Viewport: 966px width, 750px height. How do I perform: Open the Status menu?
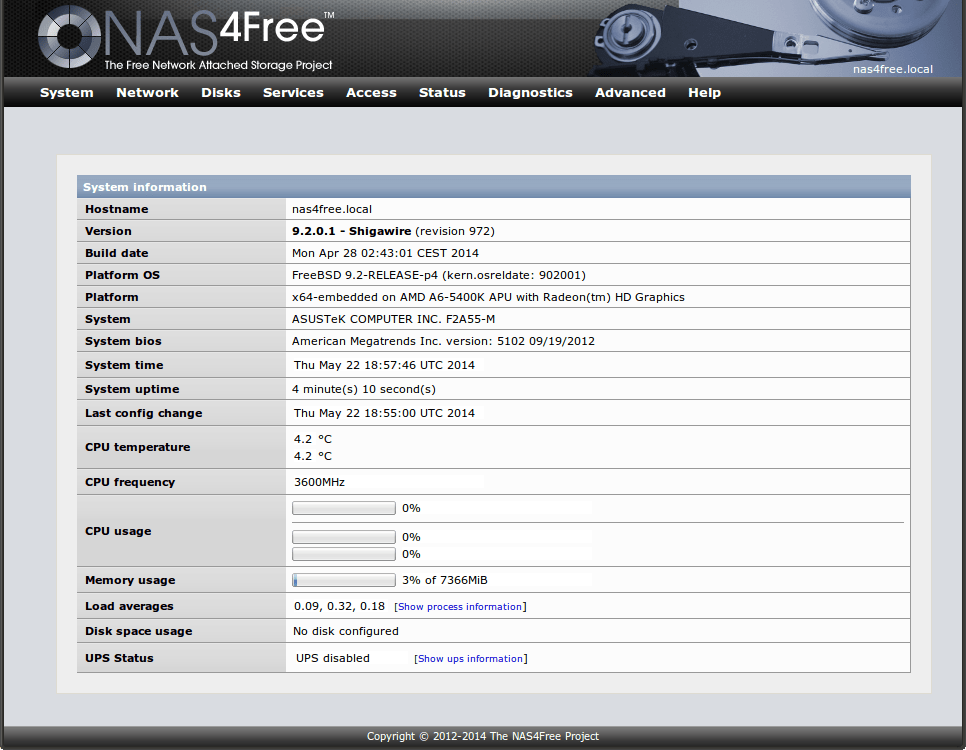(442, 92)
